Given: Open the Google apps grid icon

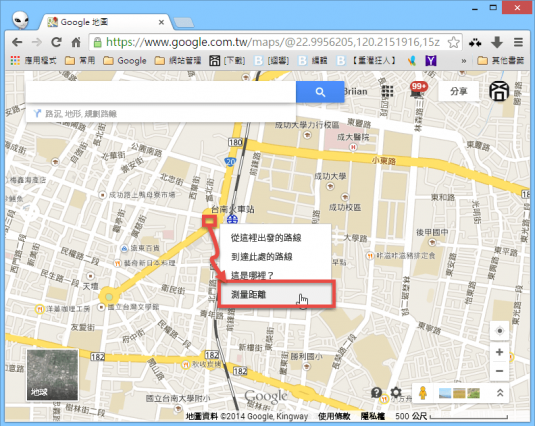Looking at the screenshot, I should [387, 91].
